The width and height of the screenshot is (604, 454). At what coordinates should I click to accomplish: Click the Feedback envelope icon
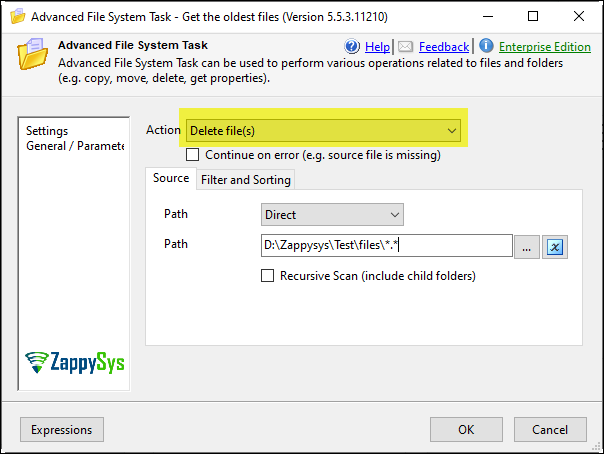tap(405, 47)
